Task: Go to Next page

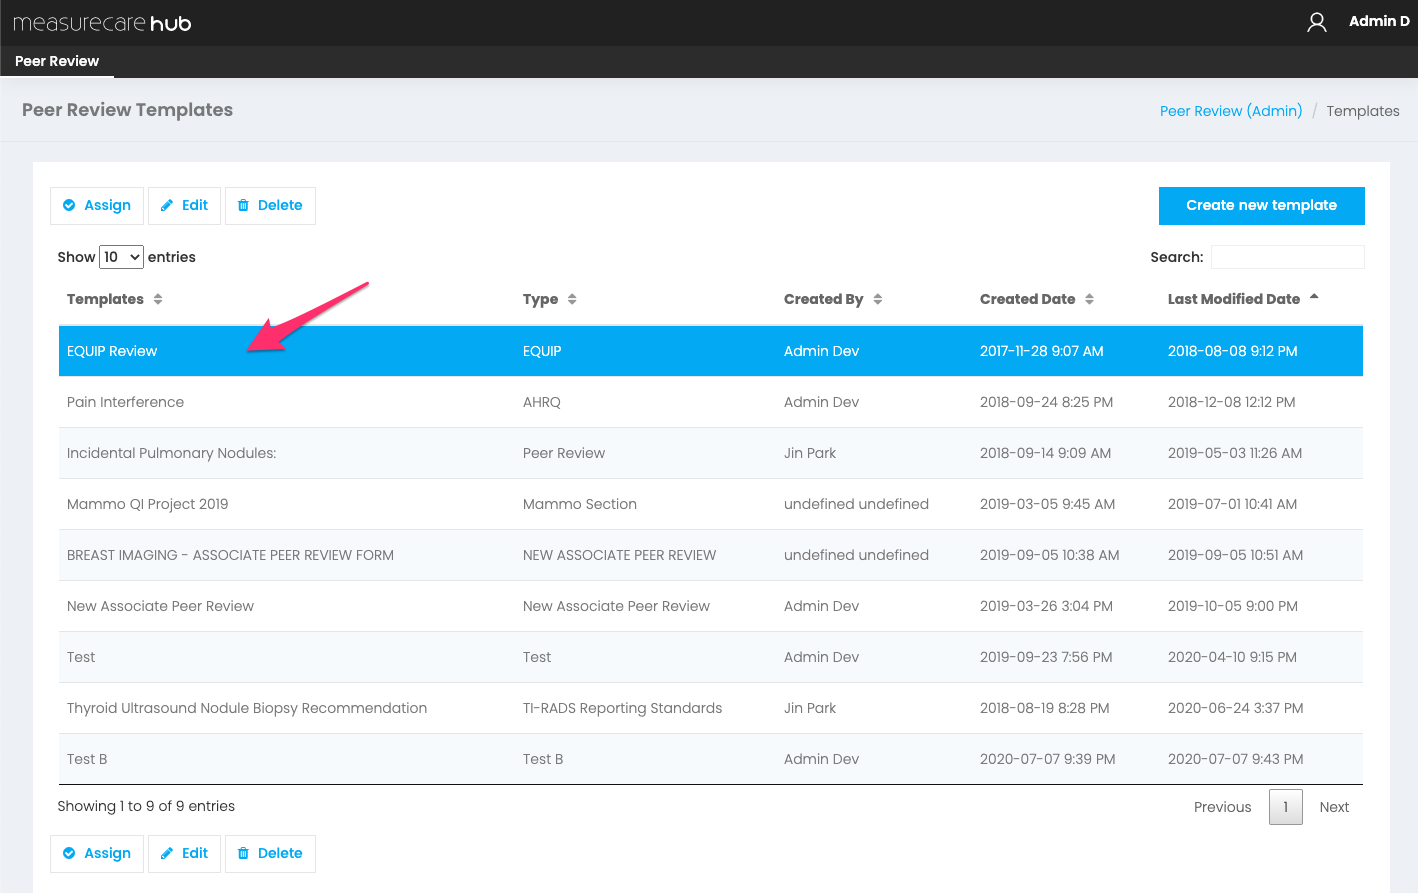Action: click(1334, 807)
